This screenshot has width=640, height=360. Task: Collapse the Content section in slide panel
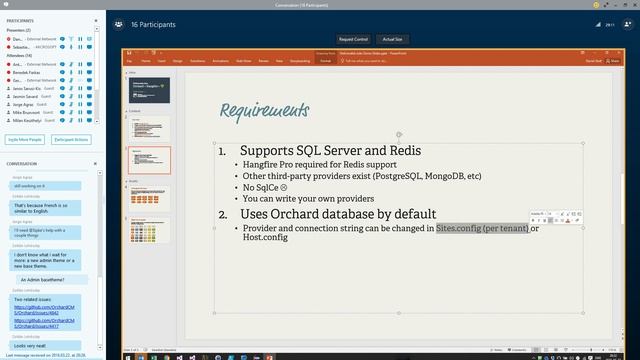tap(127, 111)
